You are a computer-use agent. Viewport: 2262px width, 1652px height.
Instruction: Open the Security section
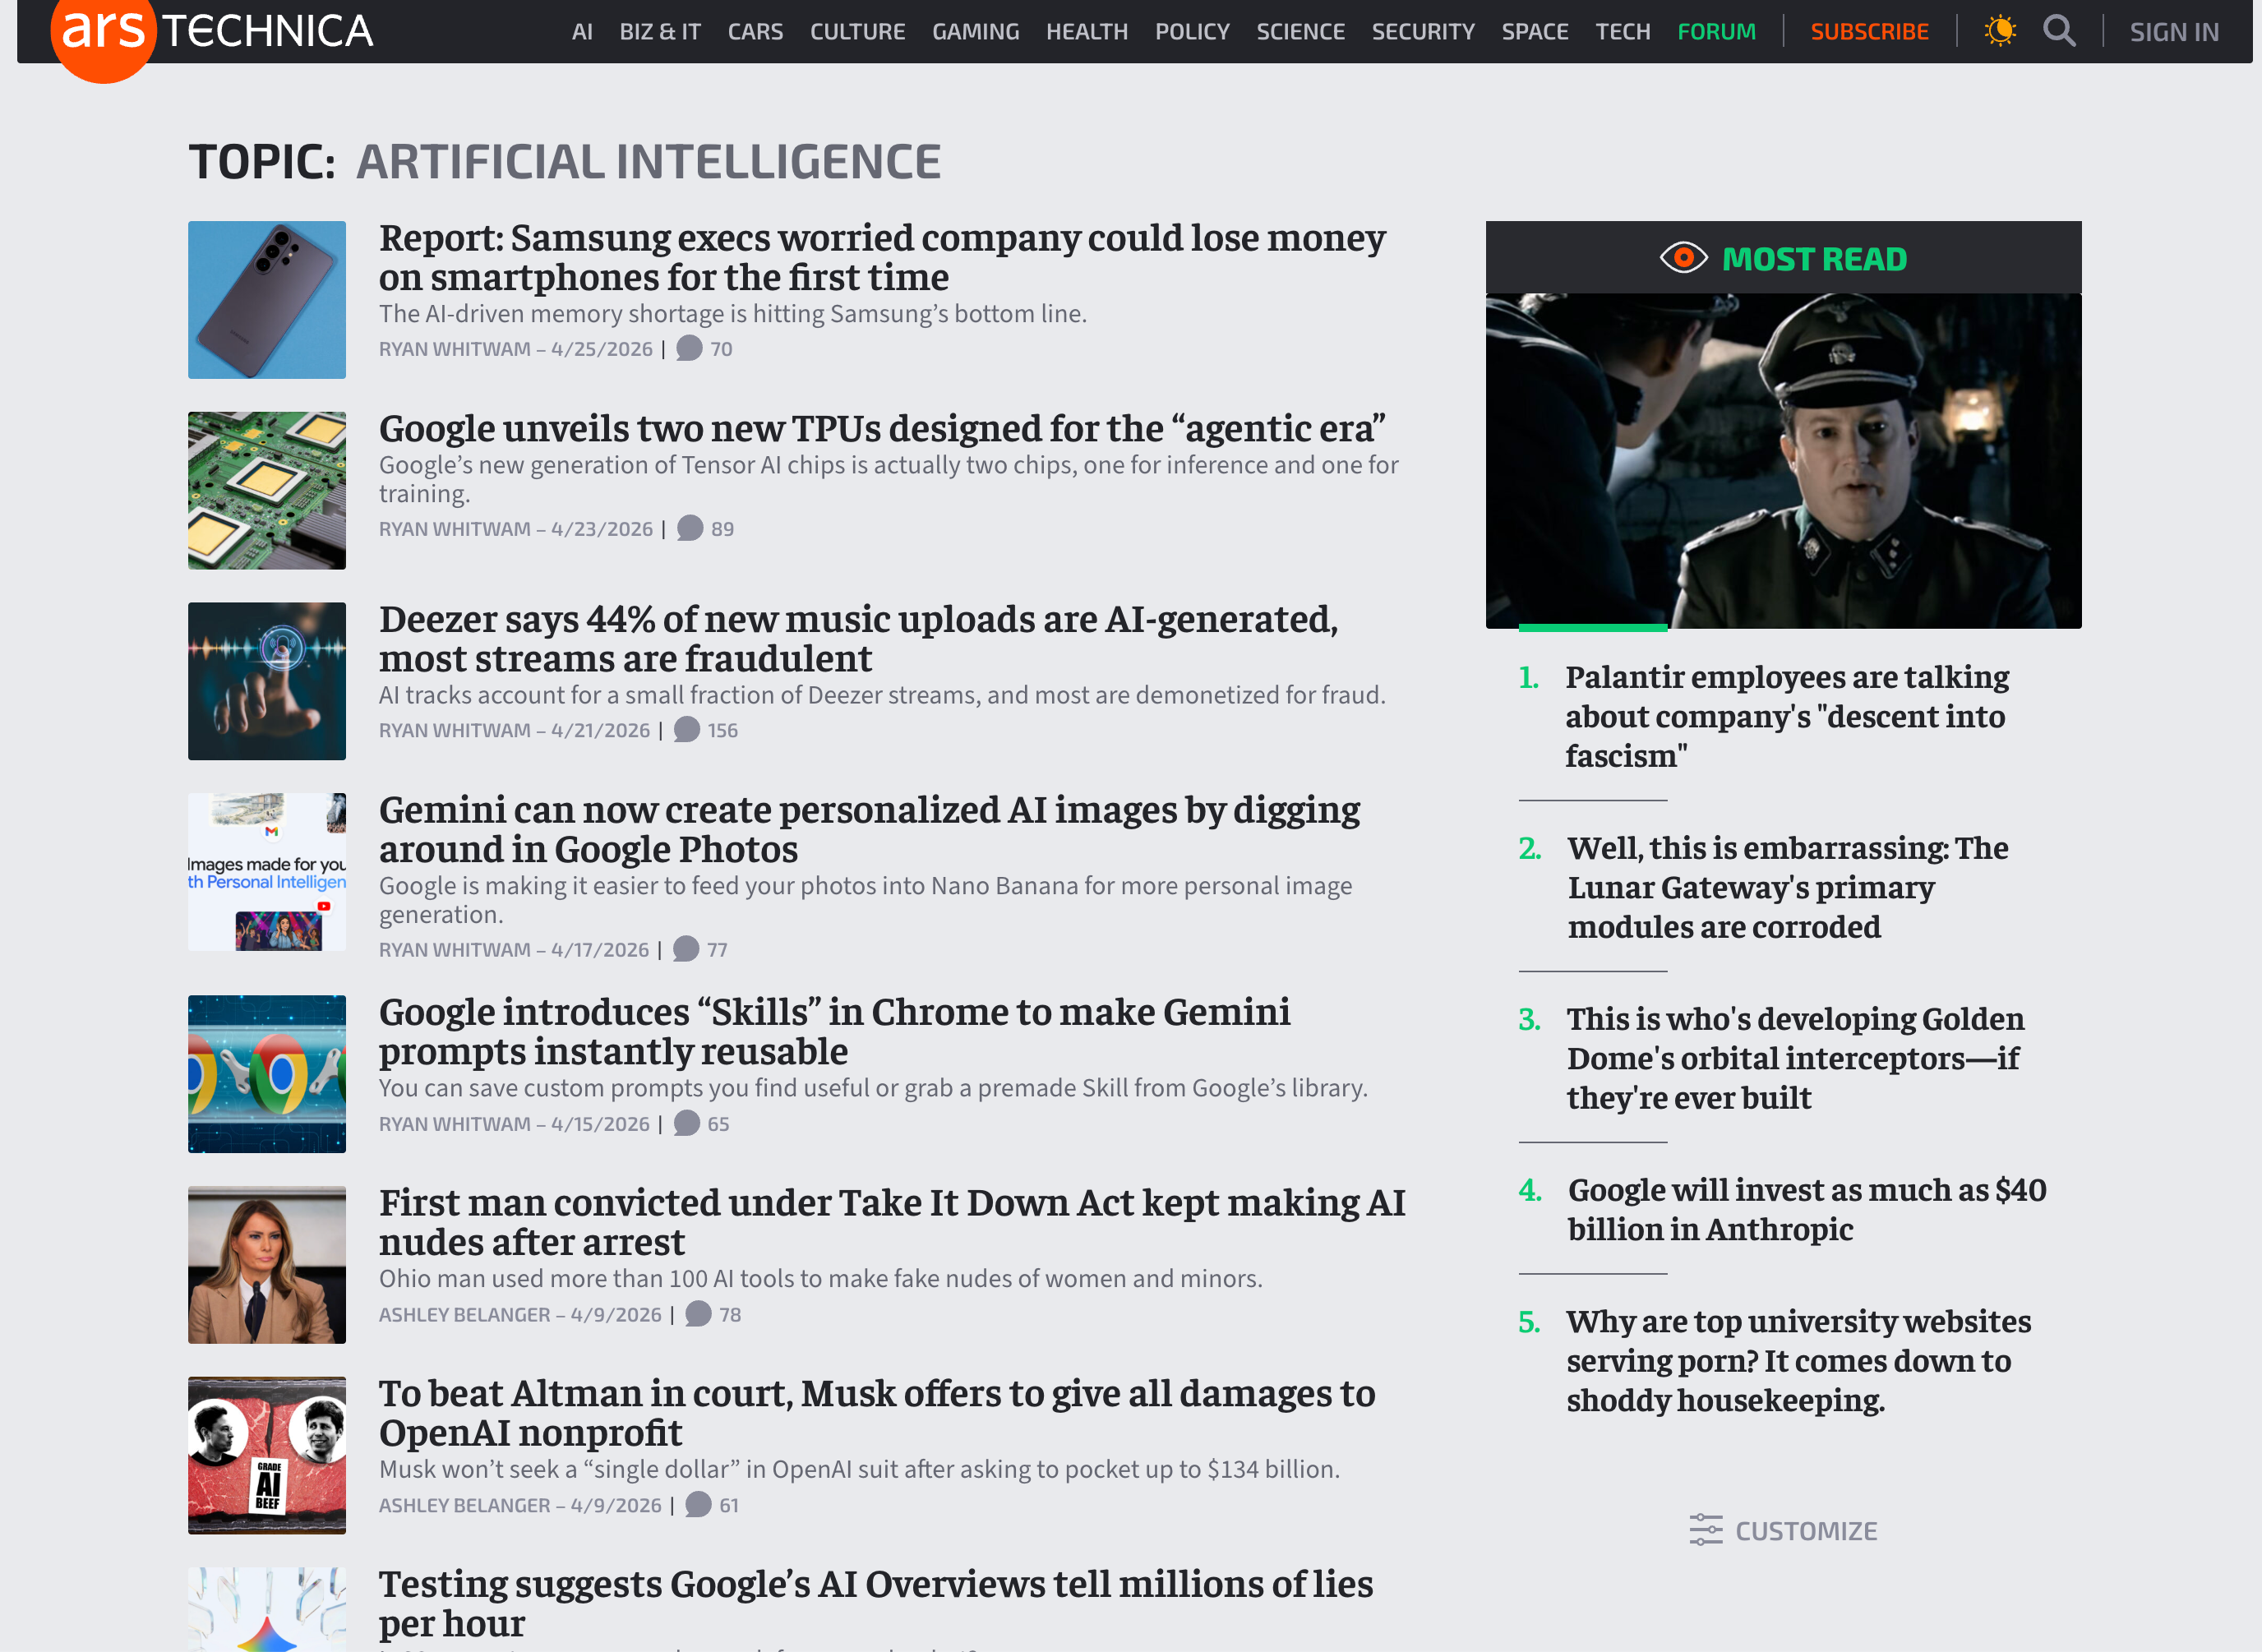(1423, 32)
